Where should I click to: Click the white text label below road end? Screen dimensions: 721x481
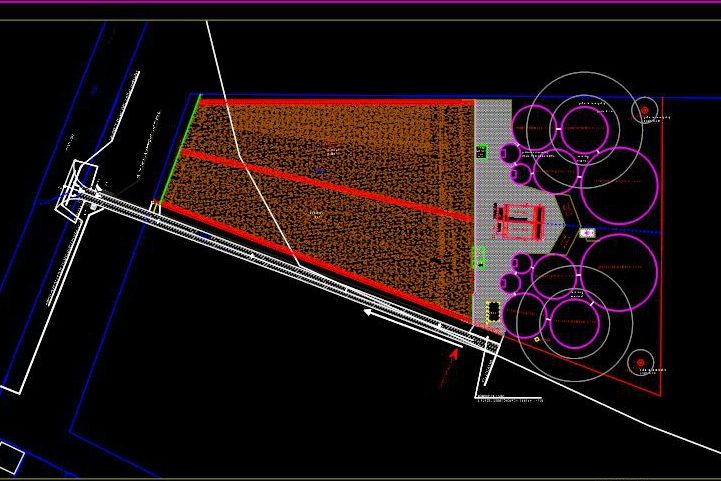pos(510,399)
